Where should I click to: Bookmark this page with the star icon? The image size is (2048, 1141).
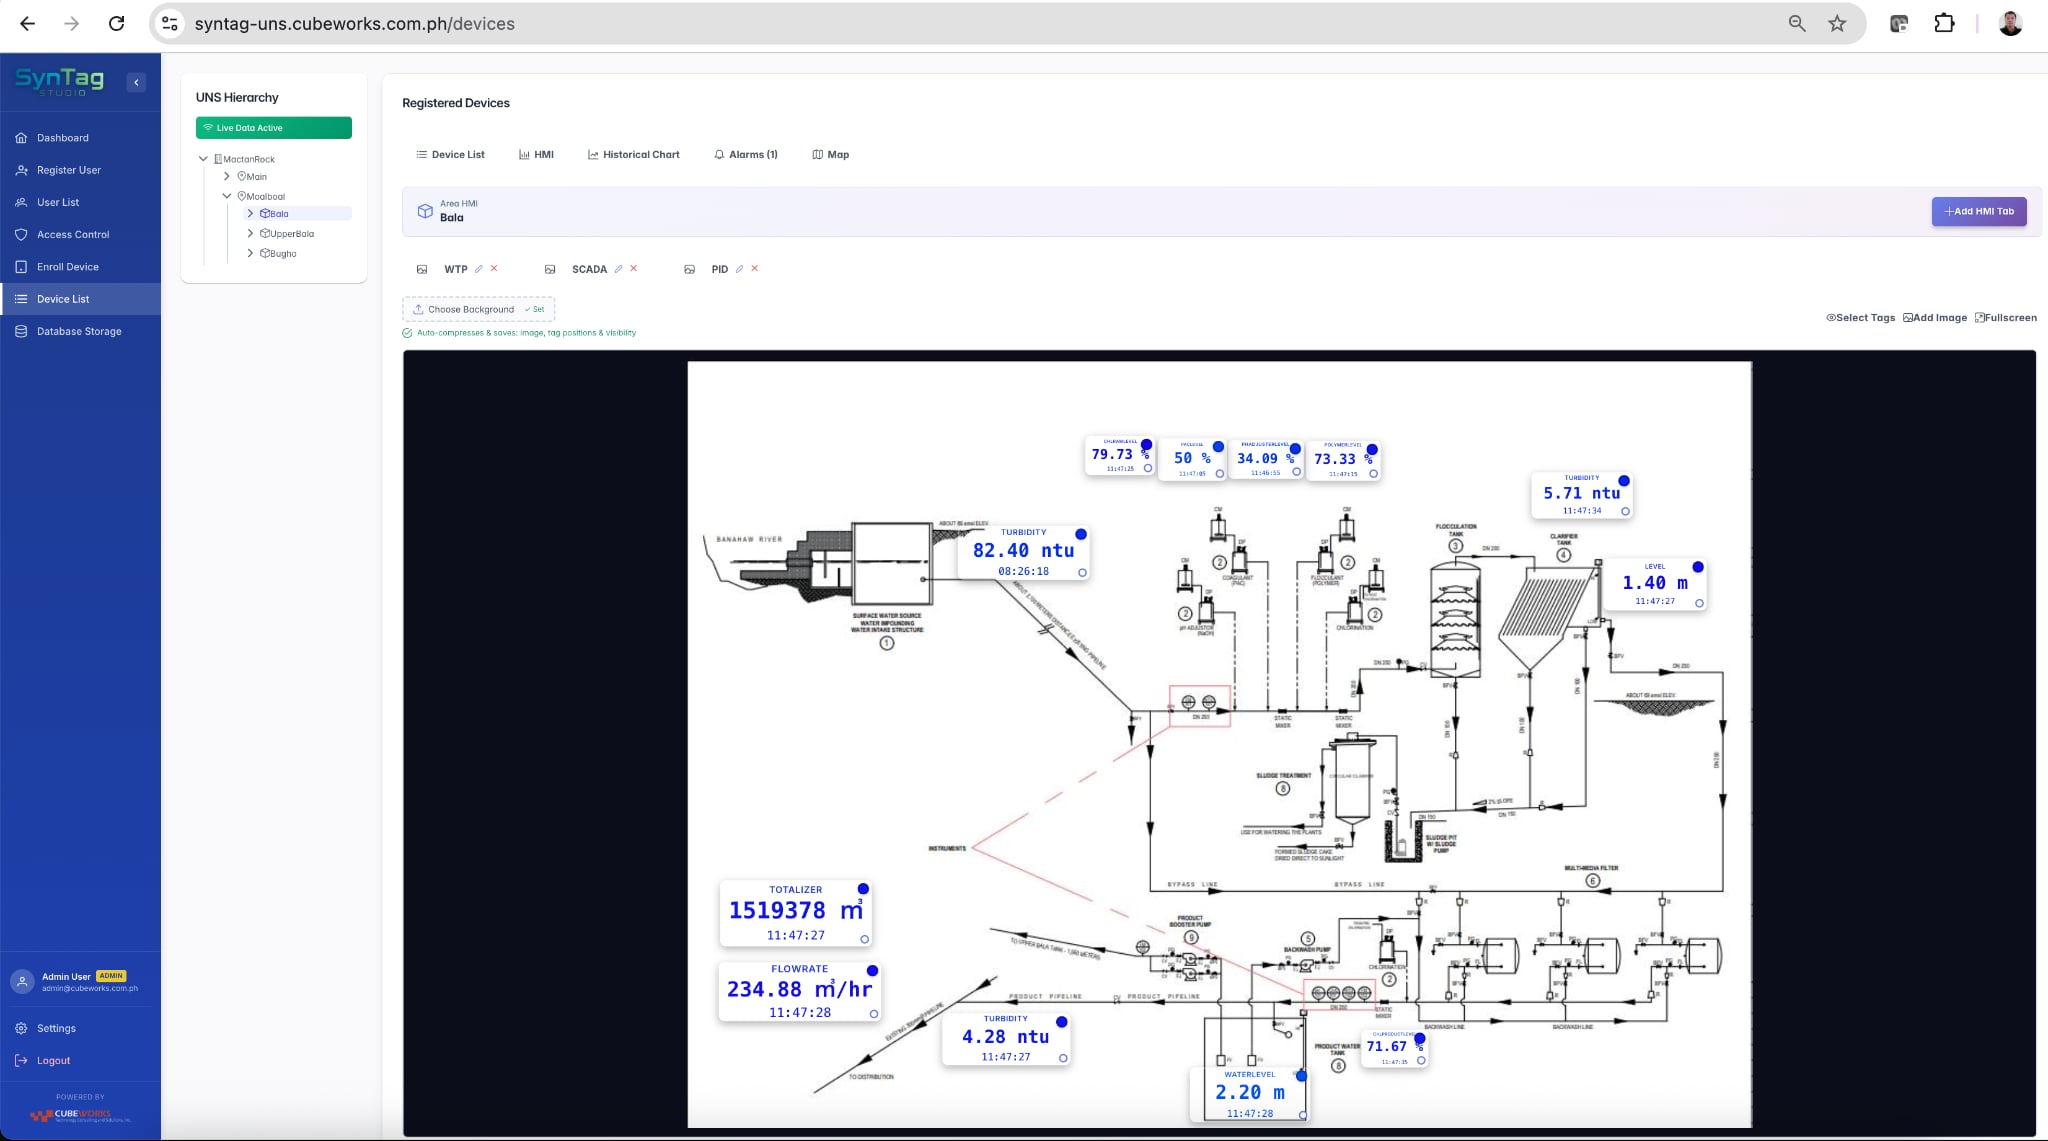pos(1837,24)
